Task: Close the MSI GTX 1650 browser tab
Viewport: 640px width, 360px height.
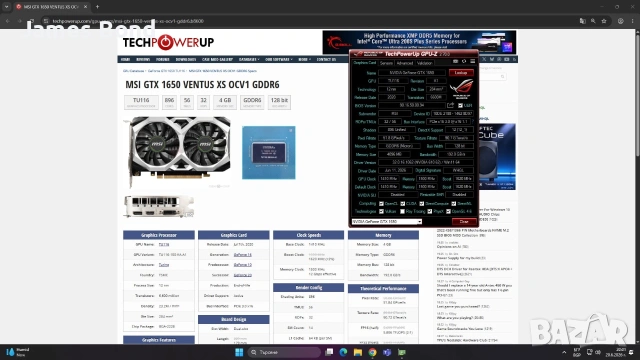Action: point(85,7)
